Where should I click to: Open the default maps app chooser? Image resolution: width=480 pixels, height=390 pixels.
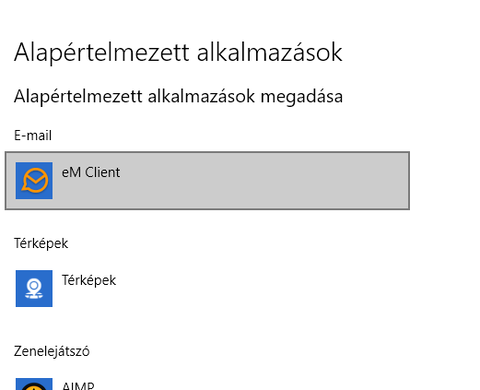tap(207, 288)
